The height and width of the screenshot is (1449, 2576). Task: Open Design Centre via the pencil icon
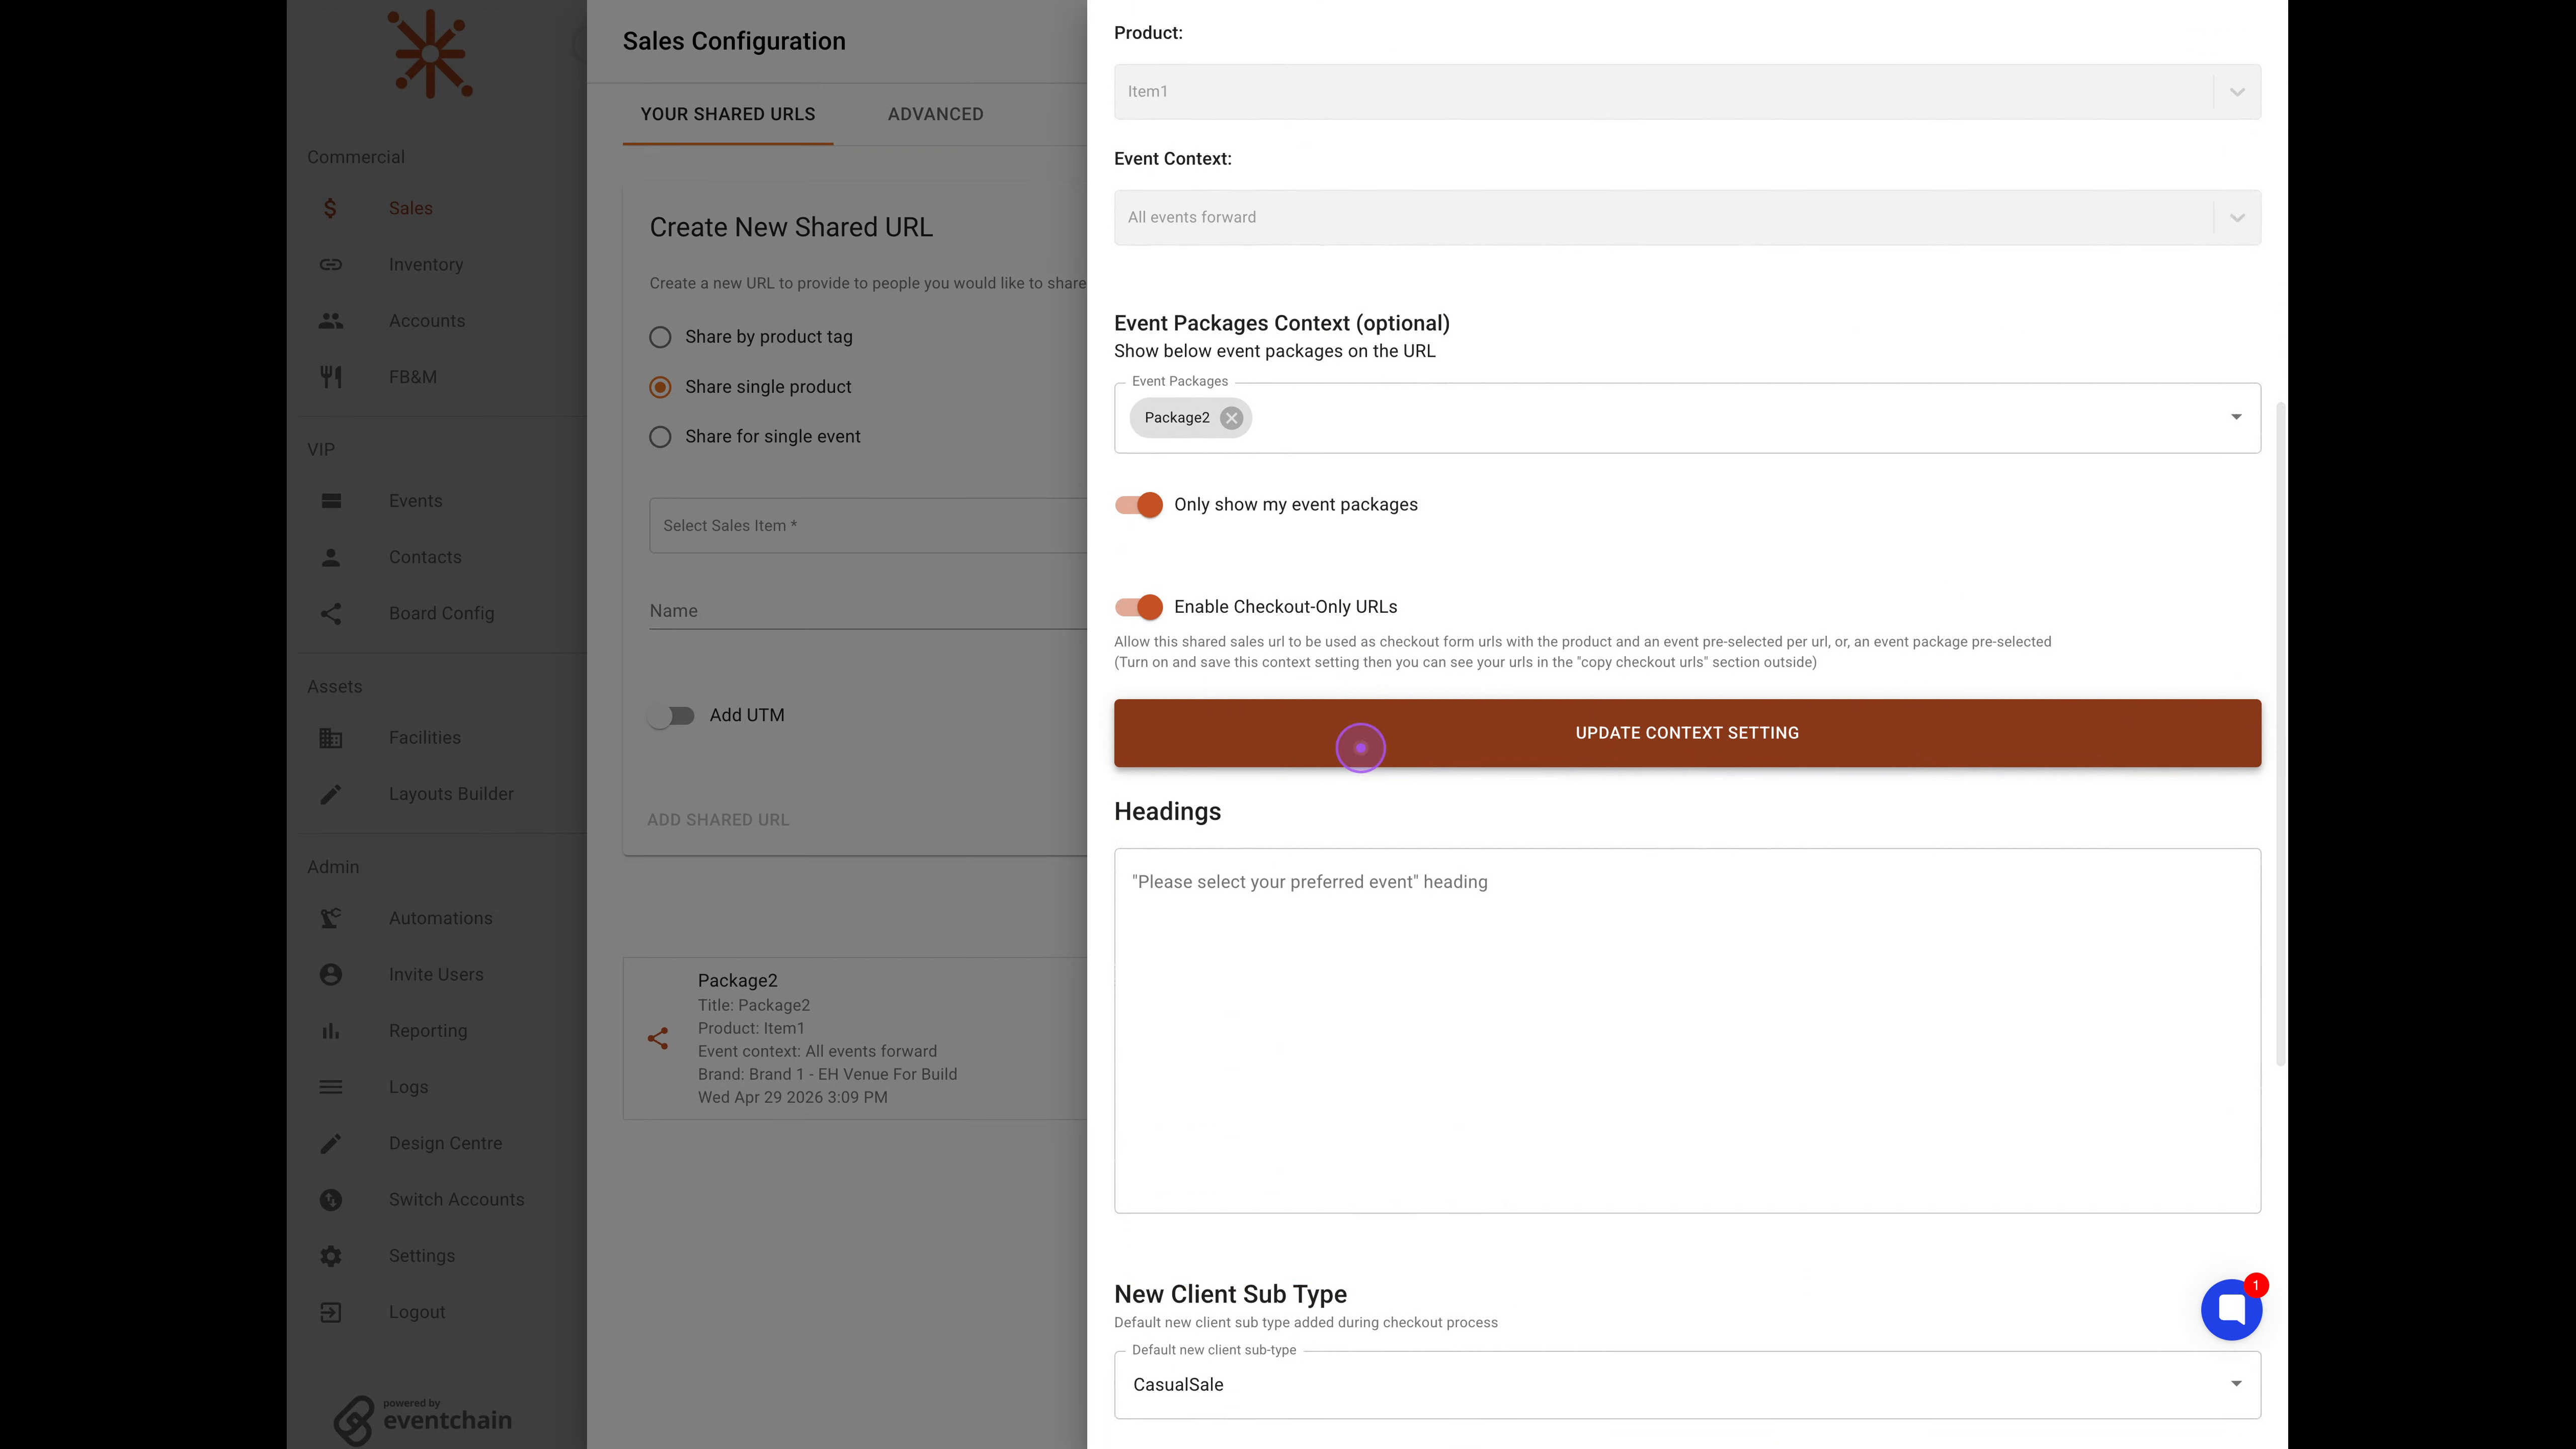pos(331,1143)
